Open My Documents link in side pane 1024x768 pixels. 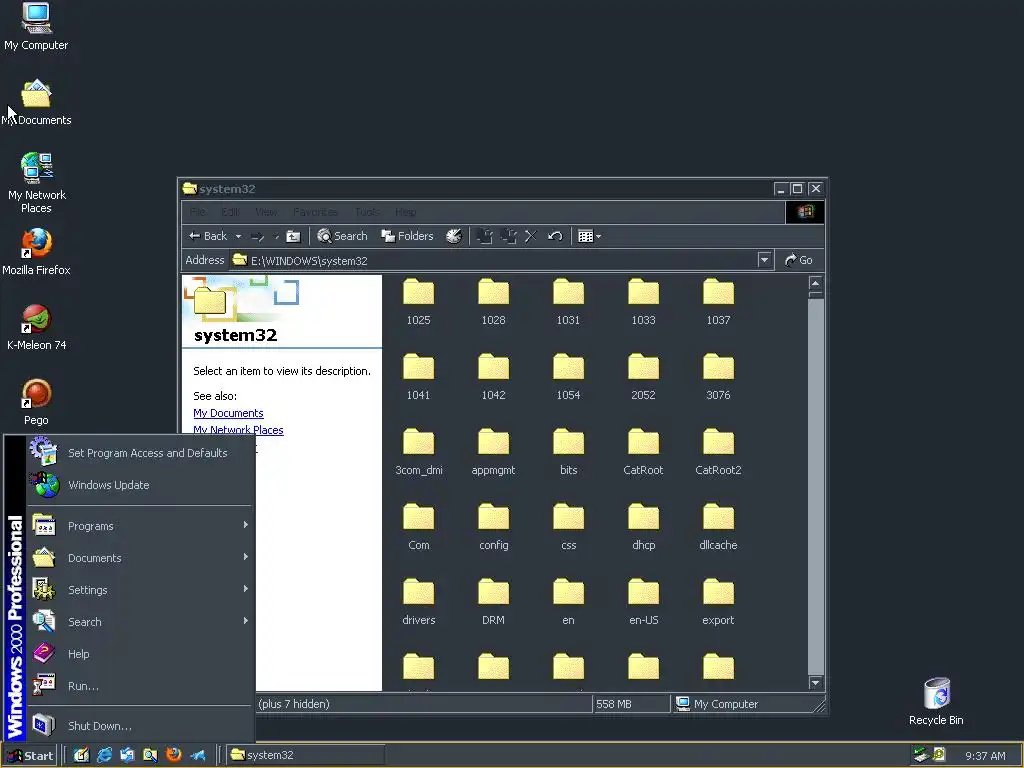[x=229, y=413]
